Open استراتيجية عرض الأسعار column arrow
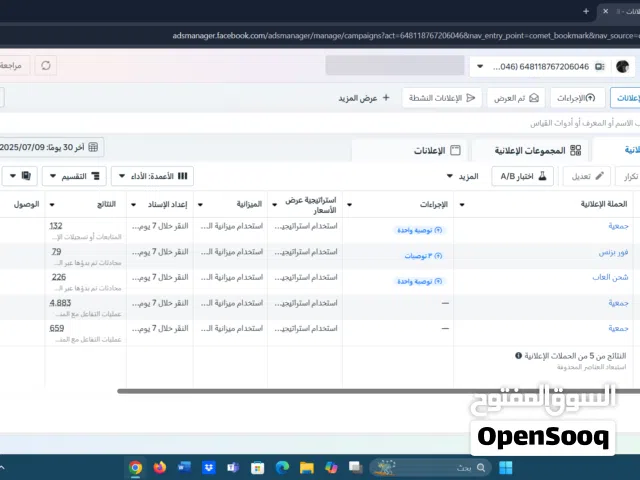Screen dimensions: 640x480 (x=275, y=204)
